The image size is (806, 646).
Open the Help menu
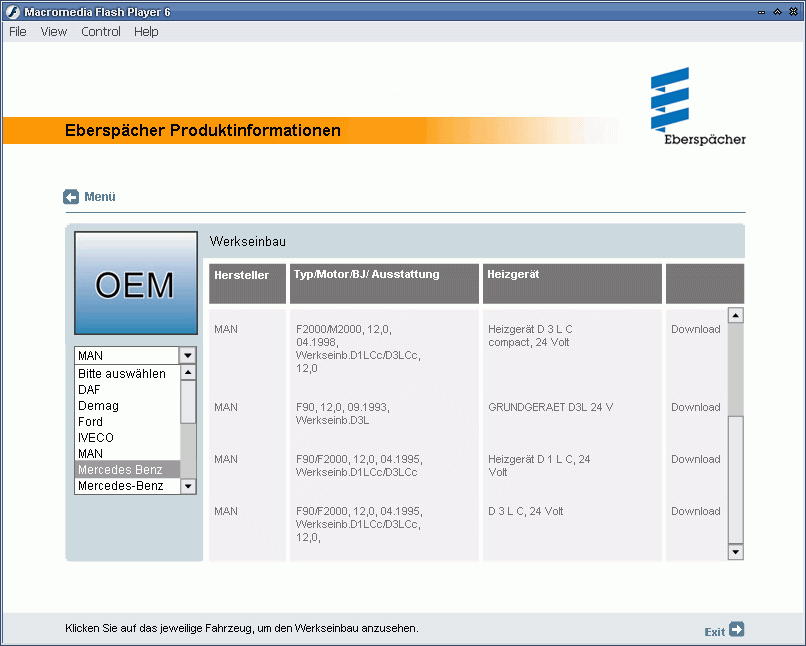click(x=146, y=32)
